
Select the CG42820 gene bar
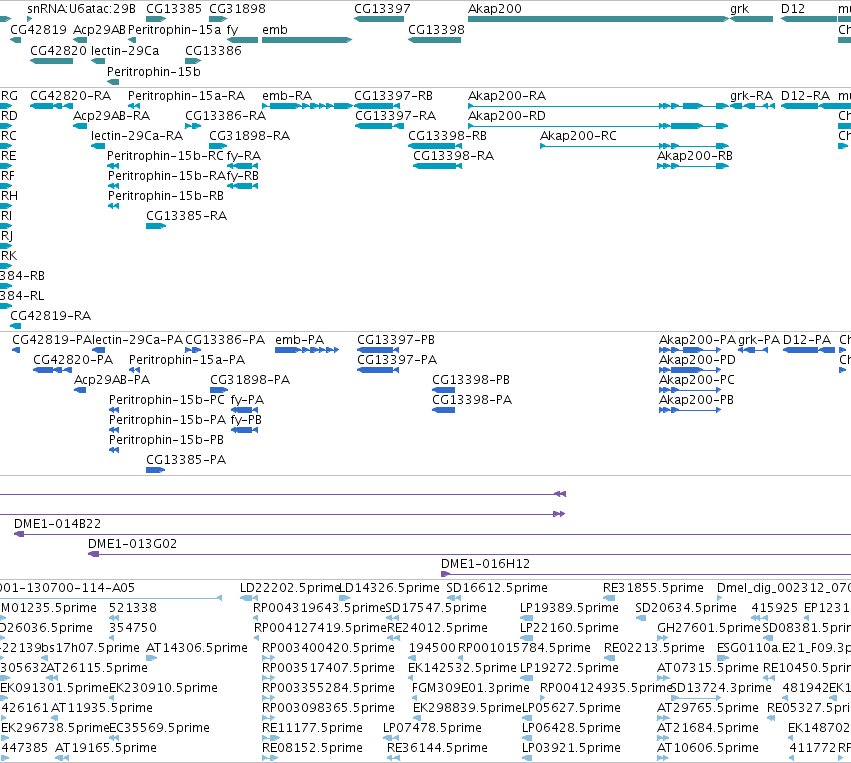tap(52, 61)
